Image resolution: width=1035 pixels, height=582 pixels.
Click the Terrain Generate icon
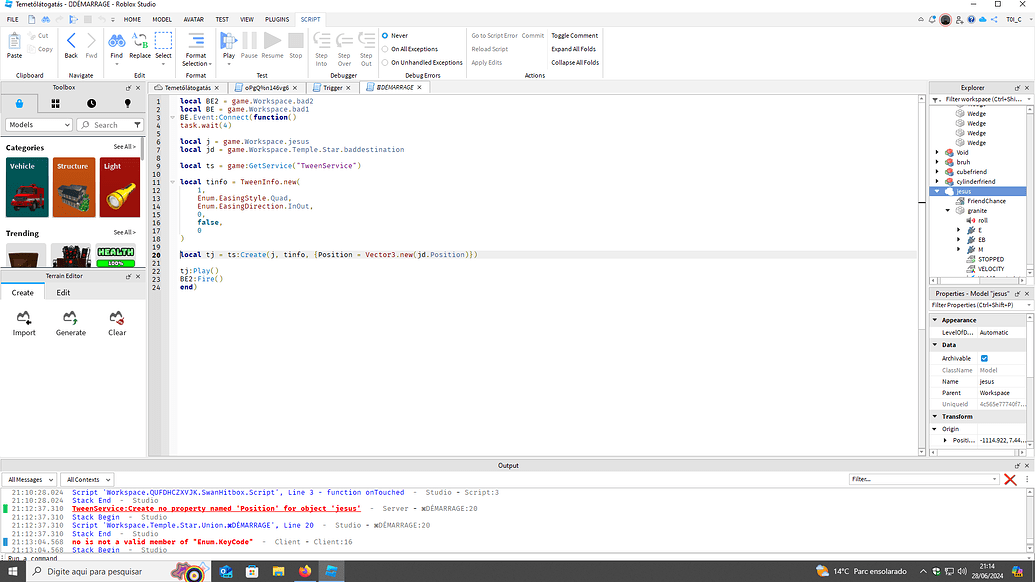70,318
